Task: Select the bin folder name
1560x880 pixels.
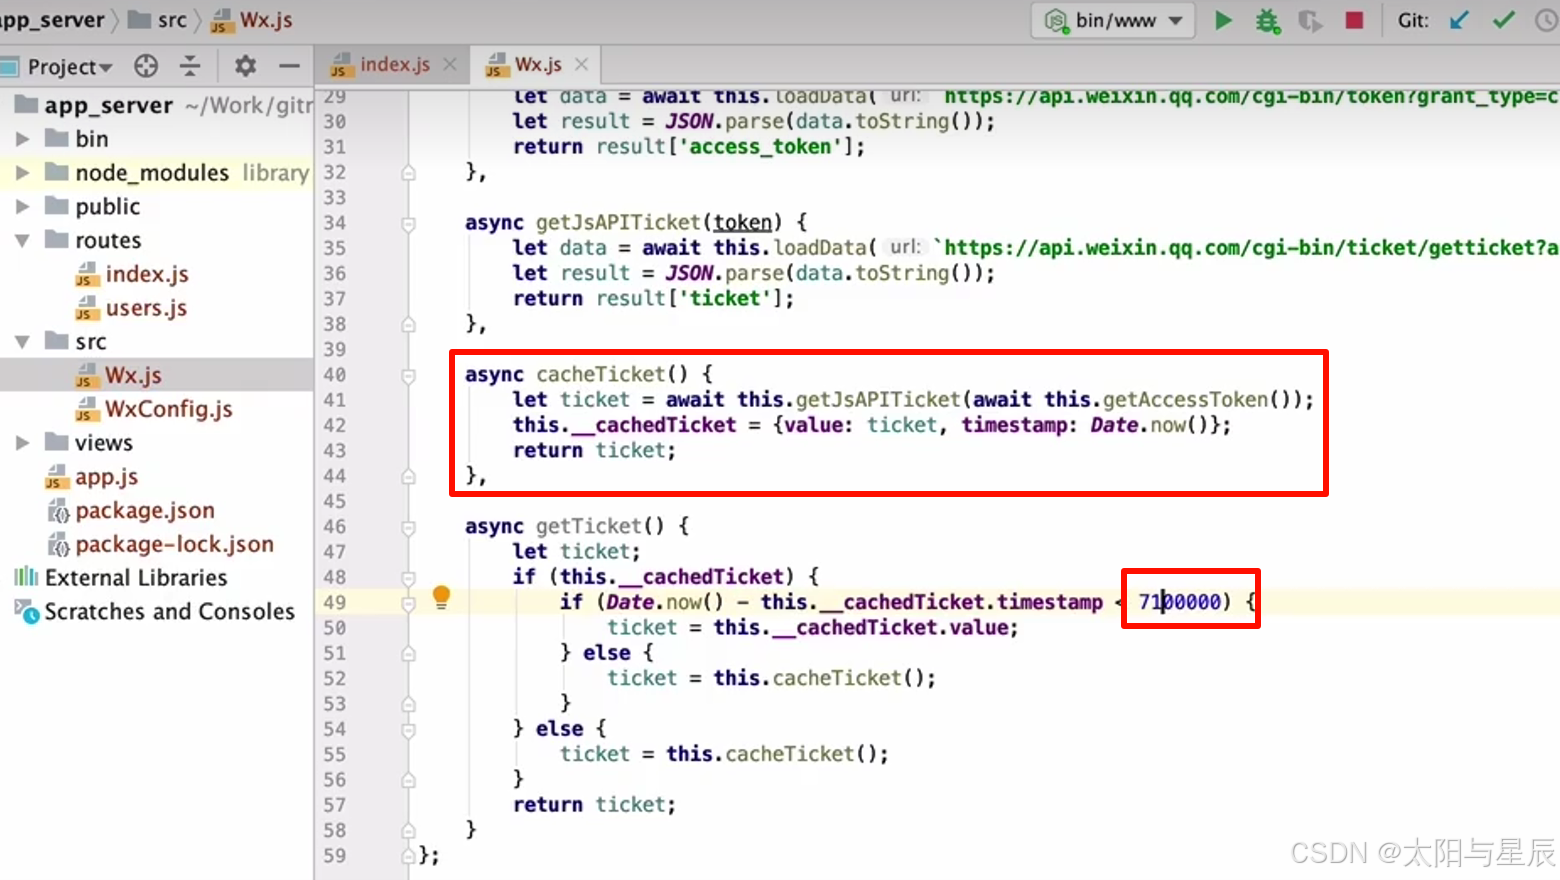Action: (92, 139)
